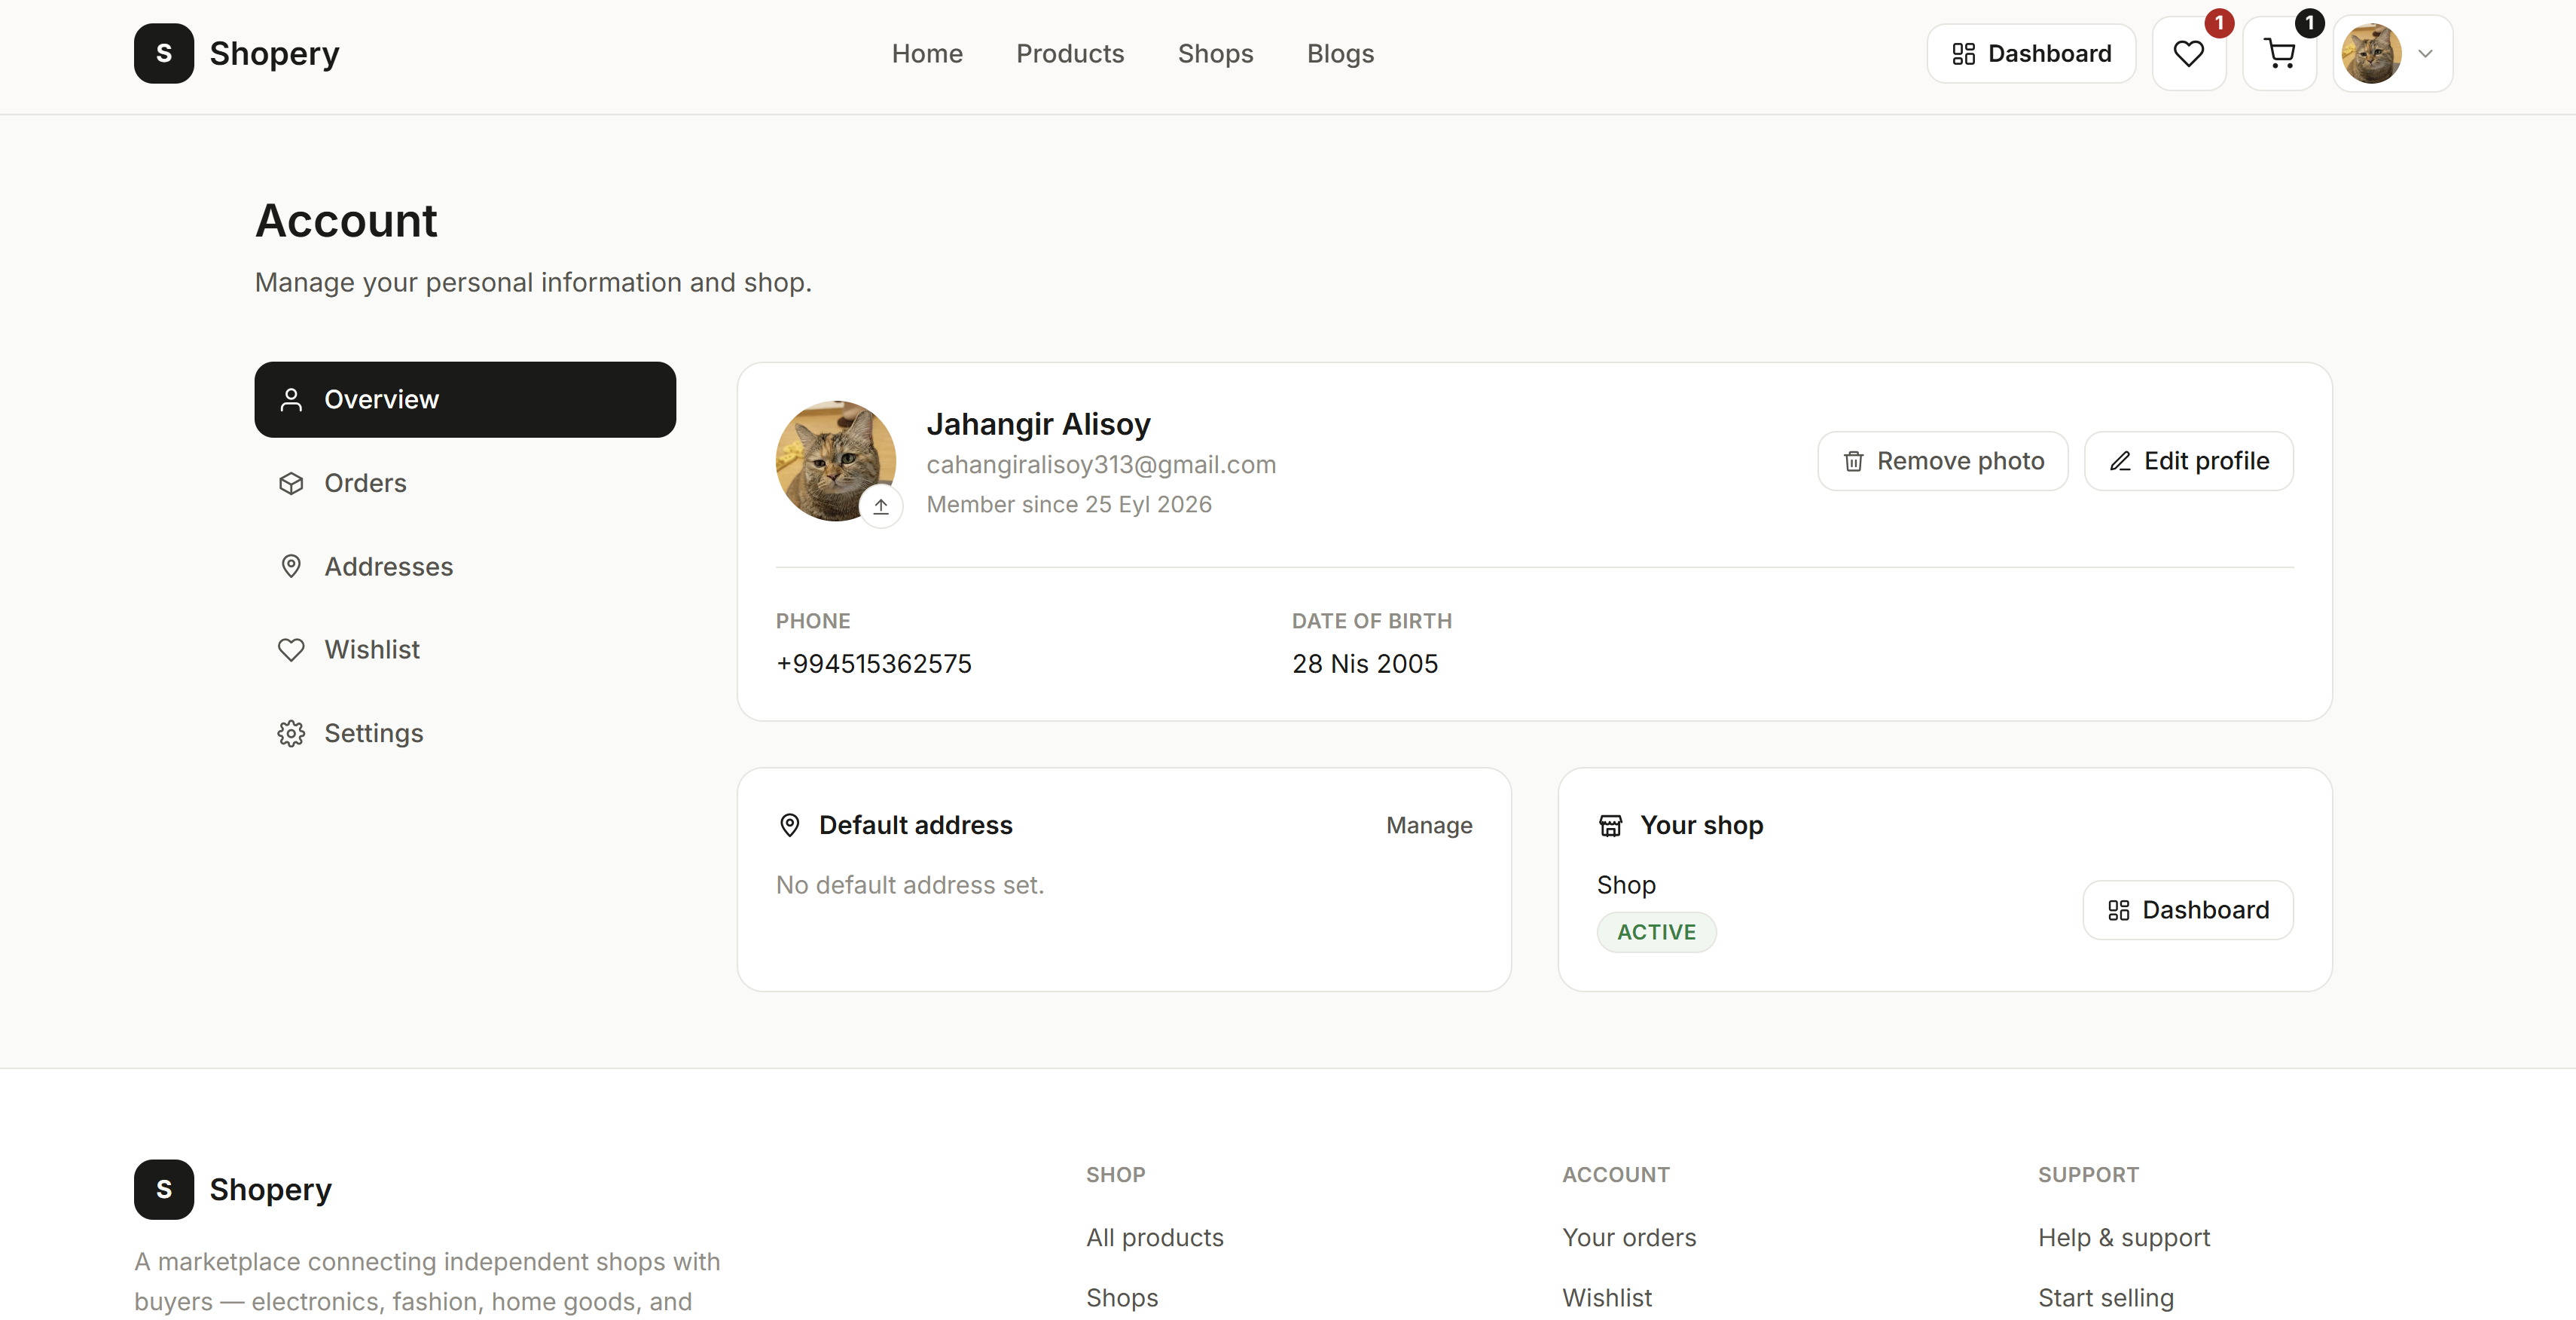This screenshot has width=2576, height=1320.
Task: Click the name Jahangir Alisoy
Action: tap(1038, 424)
